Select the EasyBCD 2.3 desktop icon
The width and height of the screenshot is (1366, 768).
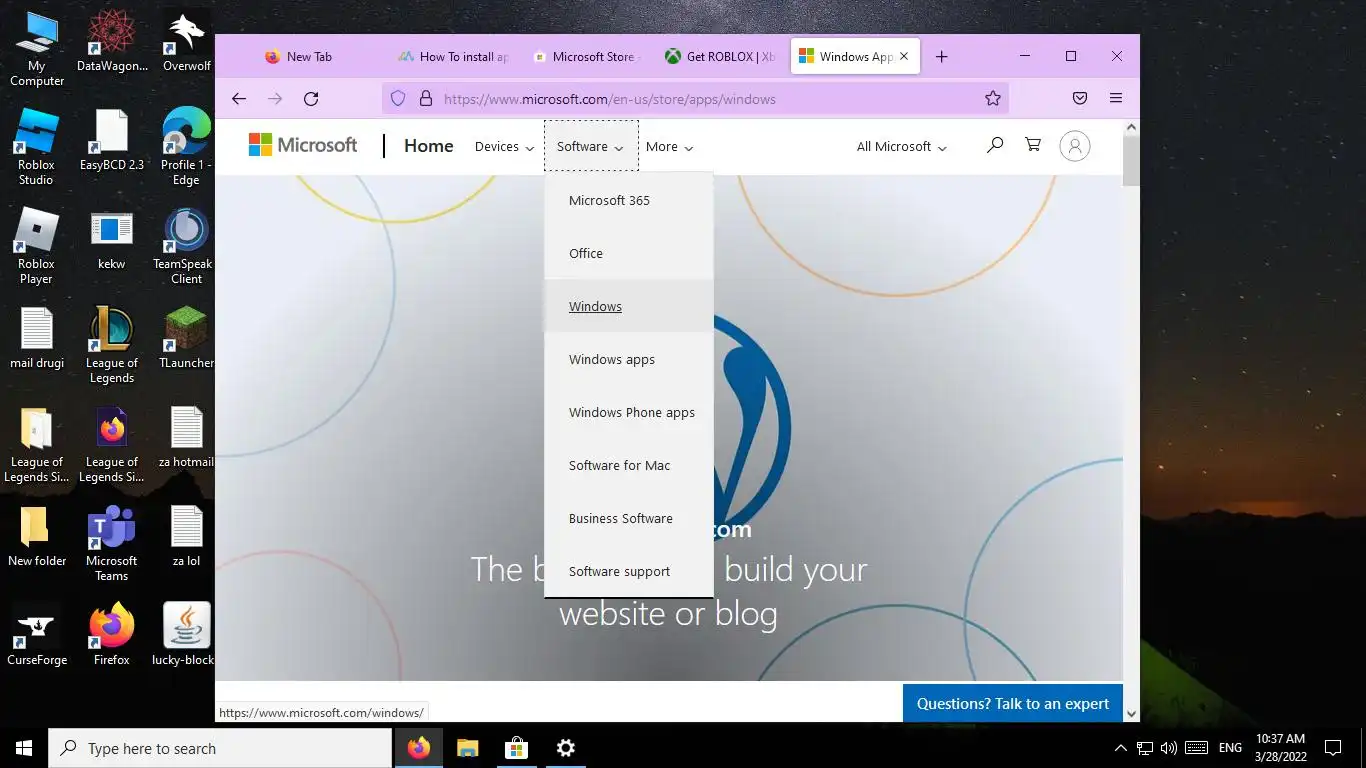tap(111, 140)
